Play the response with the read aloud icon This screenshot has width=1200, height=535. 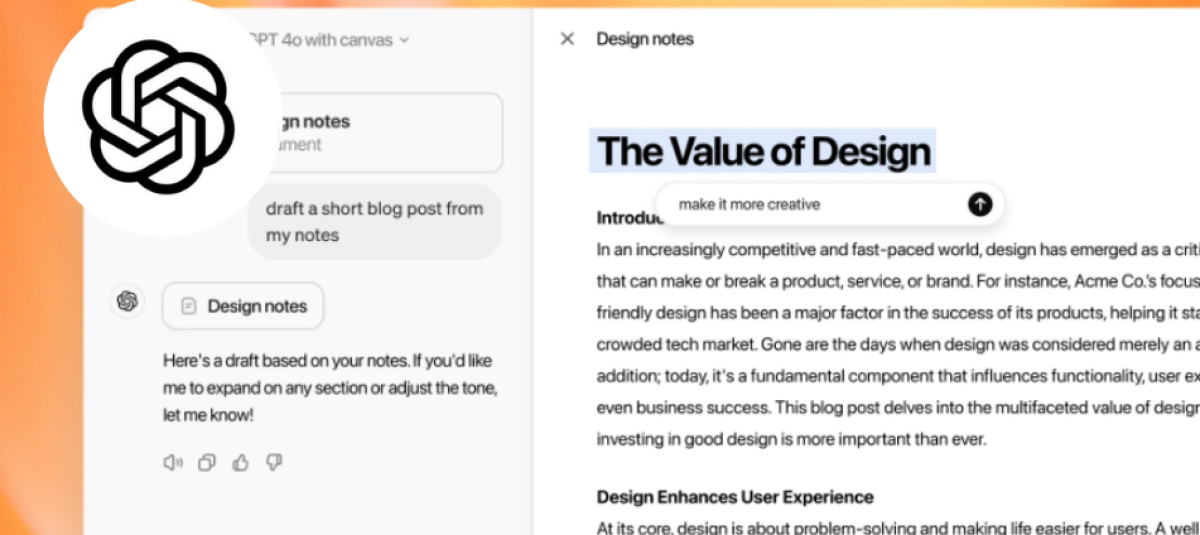click(173, 462)
